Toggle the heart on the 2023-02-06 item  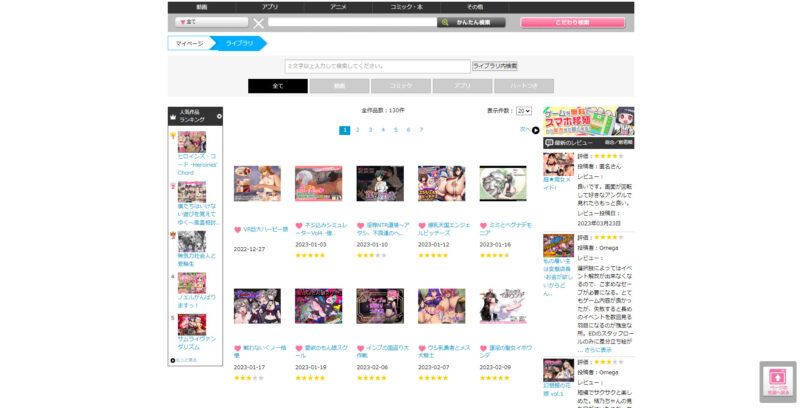pyautogui.click(x=360, y=348)
